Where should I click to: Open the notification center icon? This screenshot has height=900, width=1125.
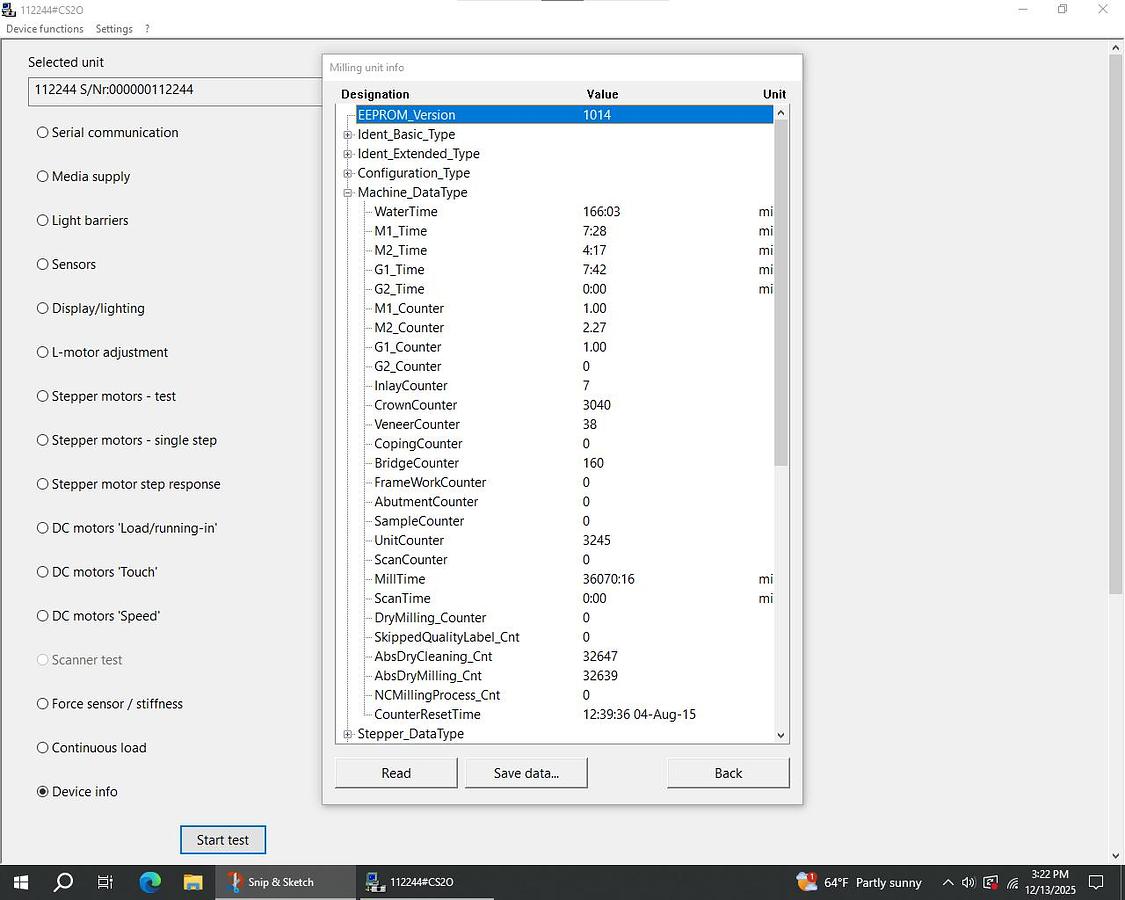1096,882
